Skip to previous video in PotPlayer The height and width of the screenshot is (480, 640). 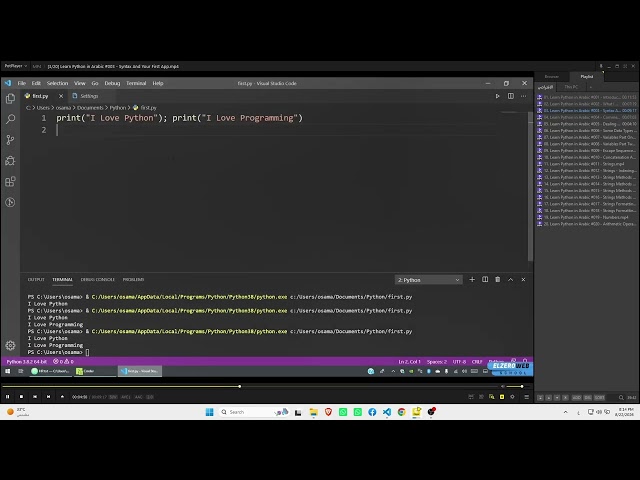(x=35, y=397)
